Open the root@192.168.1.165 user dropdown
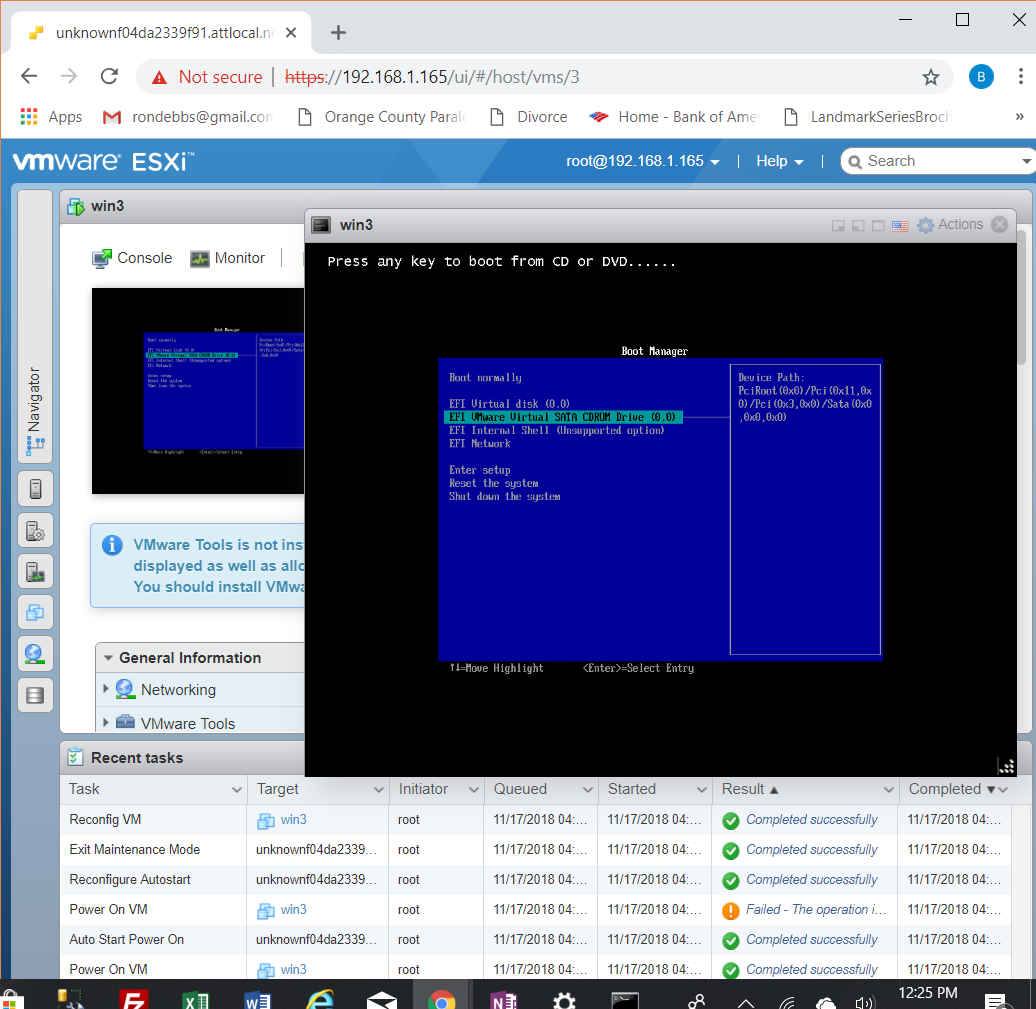The height and width of the screenshot is (1009, 1036). coord(642,161)
